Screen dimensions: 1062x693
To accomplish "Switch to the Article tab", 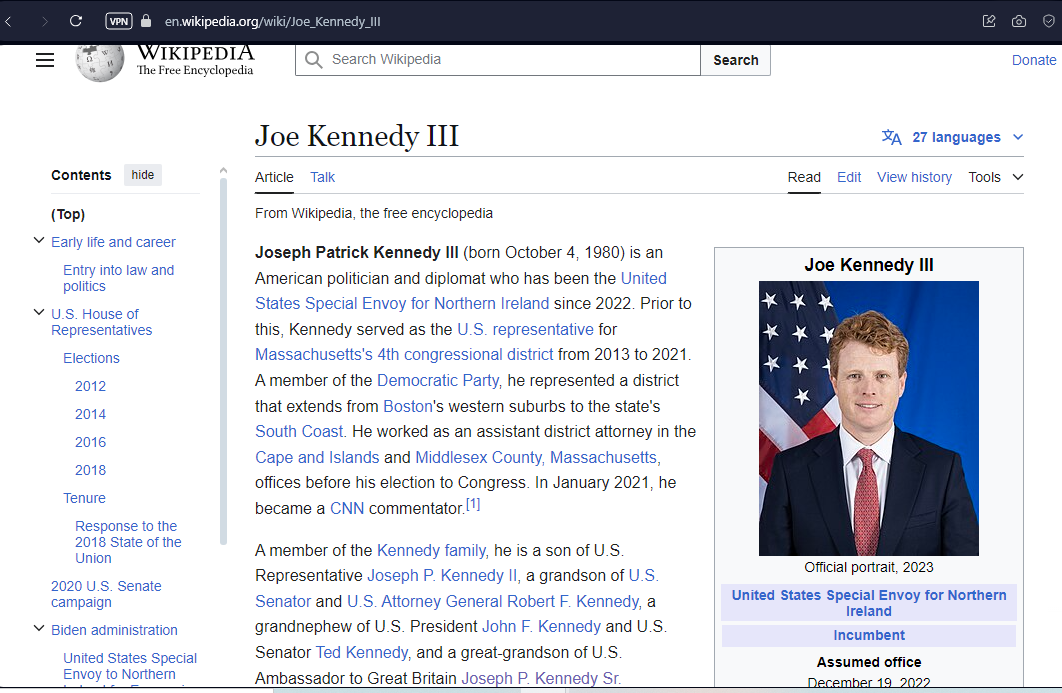I will pos(274,177).
